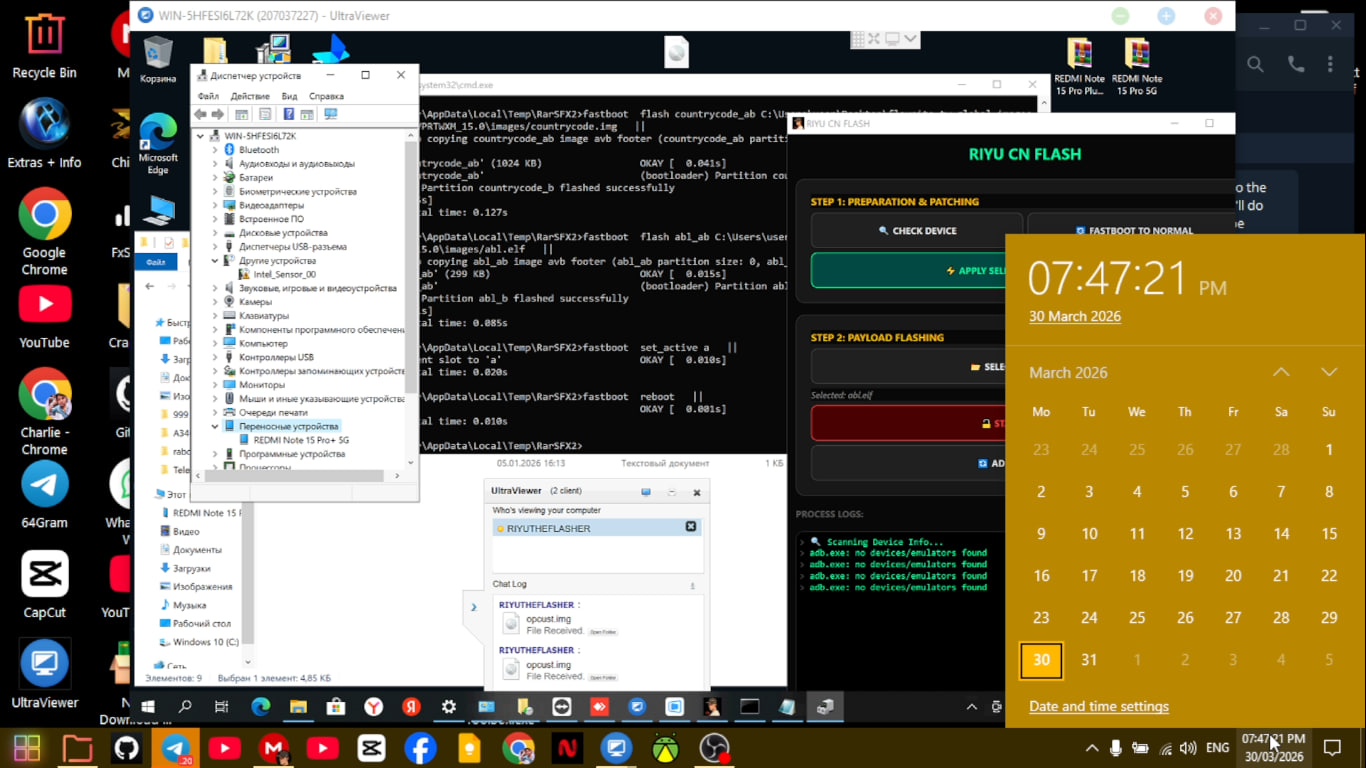1366x768 pixels.
Task: Open Файл menu in Device Manager
Action: tap(208, 96)
